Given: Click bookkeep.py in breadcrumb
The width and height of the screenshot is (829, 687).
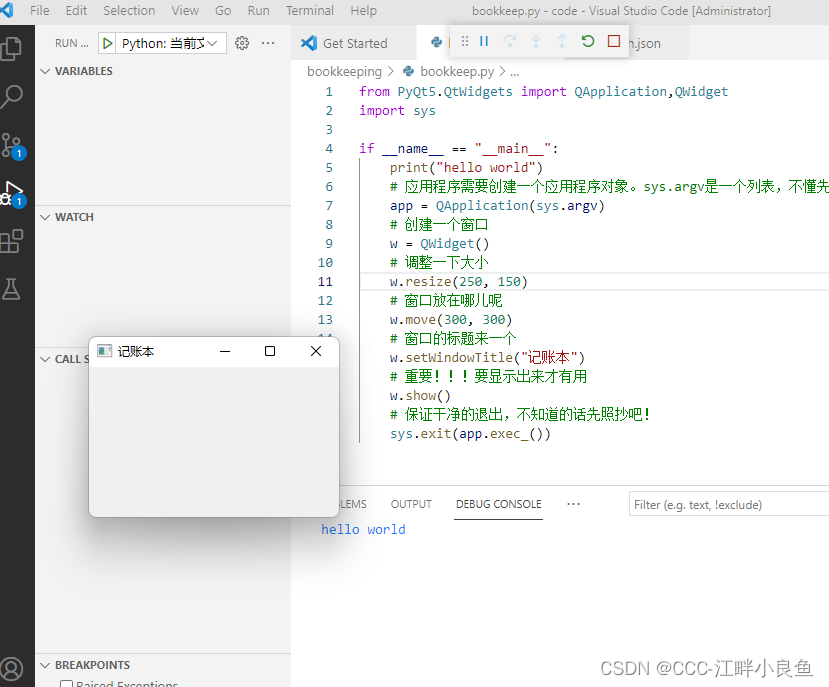Looking at the screenshot, I should pos(457,71).
